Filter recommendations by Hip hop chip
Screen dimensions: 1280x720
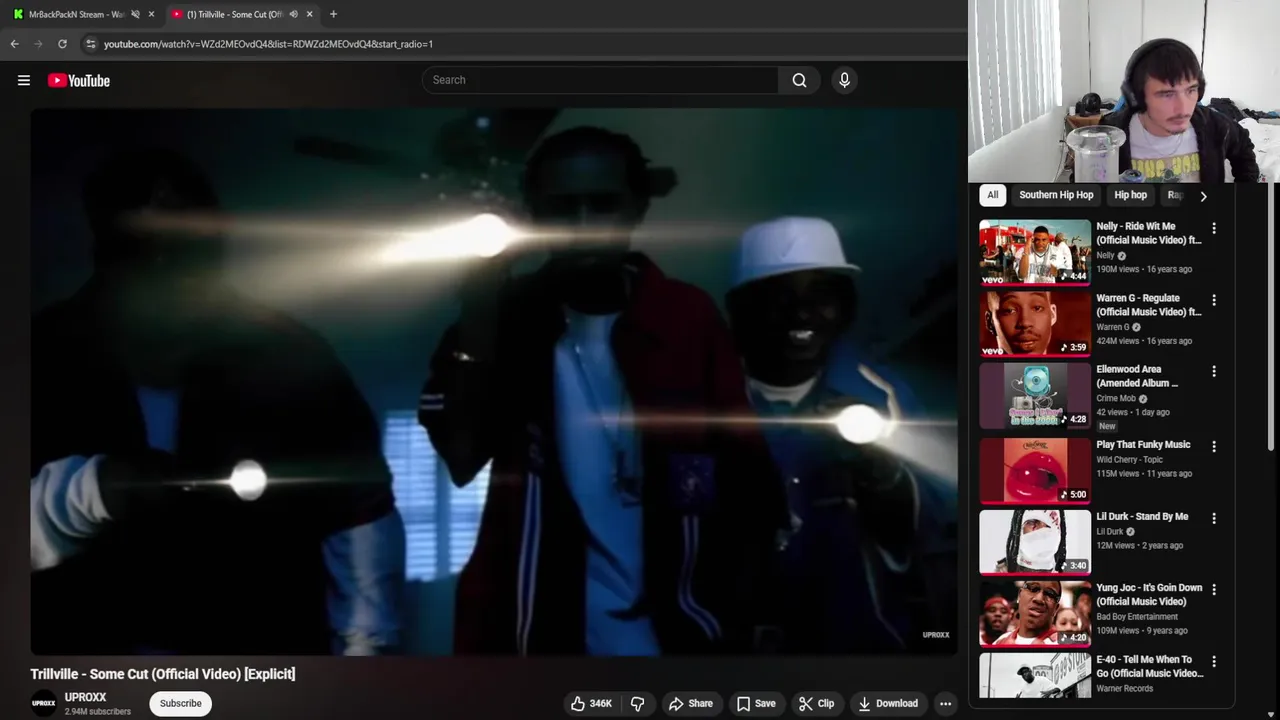click(1130, 195)
